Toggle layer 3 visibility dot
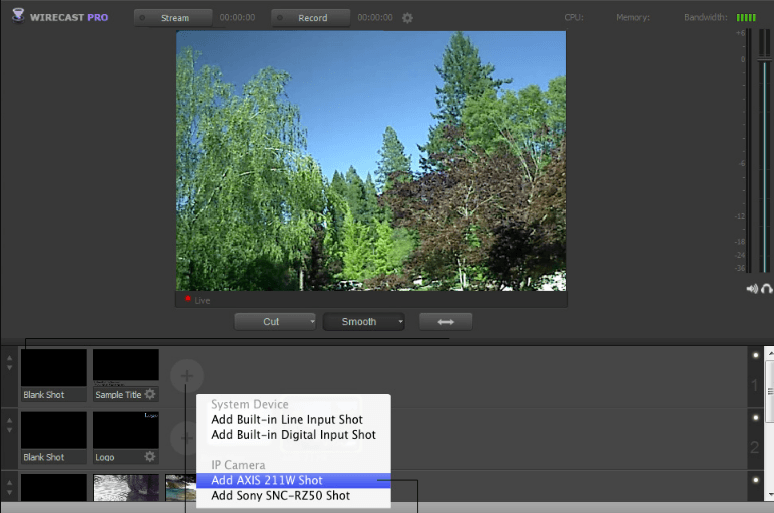 tap(755, 480)
